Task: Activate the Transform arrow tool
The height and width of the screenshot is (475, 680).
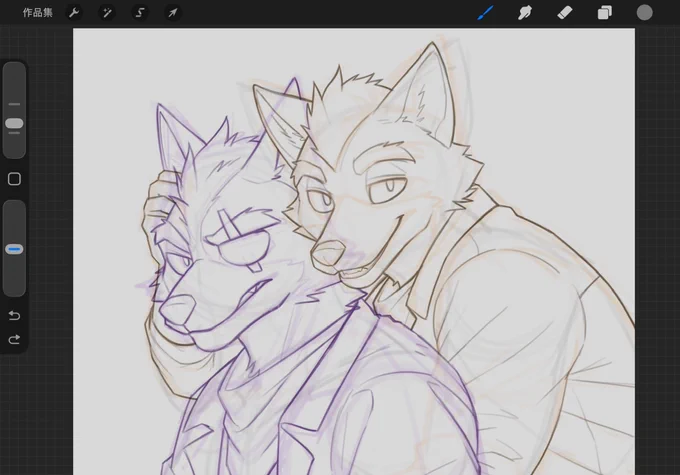Action: (173, 13)
